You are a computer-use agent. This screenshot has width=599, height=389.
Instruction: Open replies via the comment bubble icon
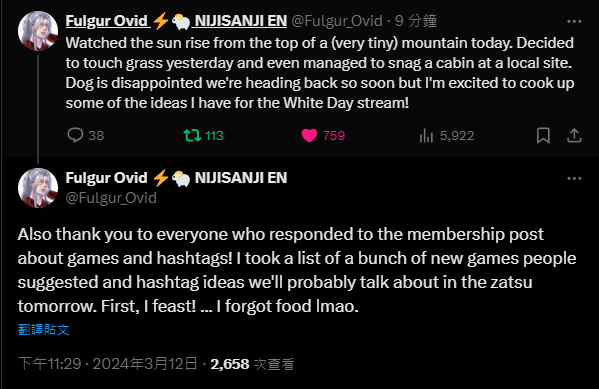(x=75, y=135)
